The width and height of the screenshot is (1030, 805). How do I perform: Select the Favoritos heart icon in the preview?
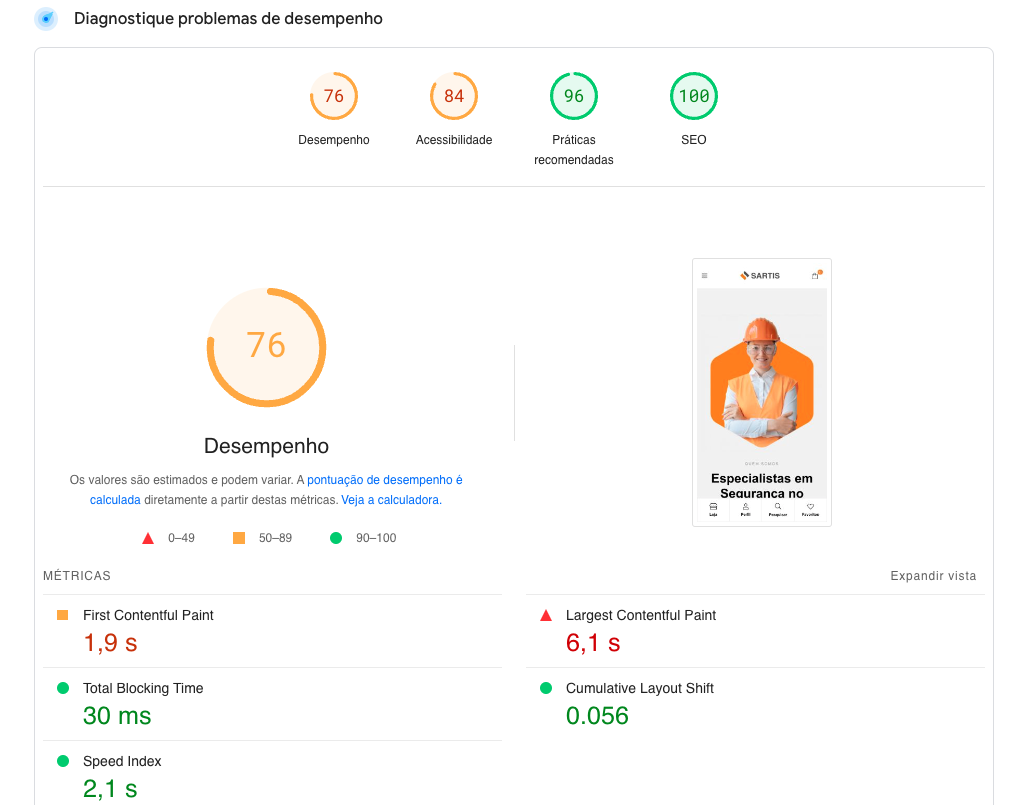pos(810,507)
